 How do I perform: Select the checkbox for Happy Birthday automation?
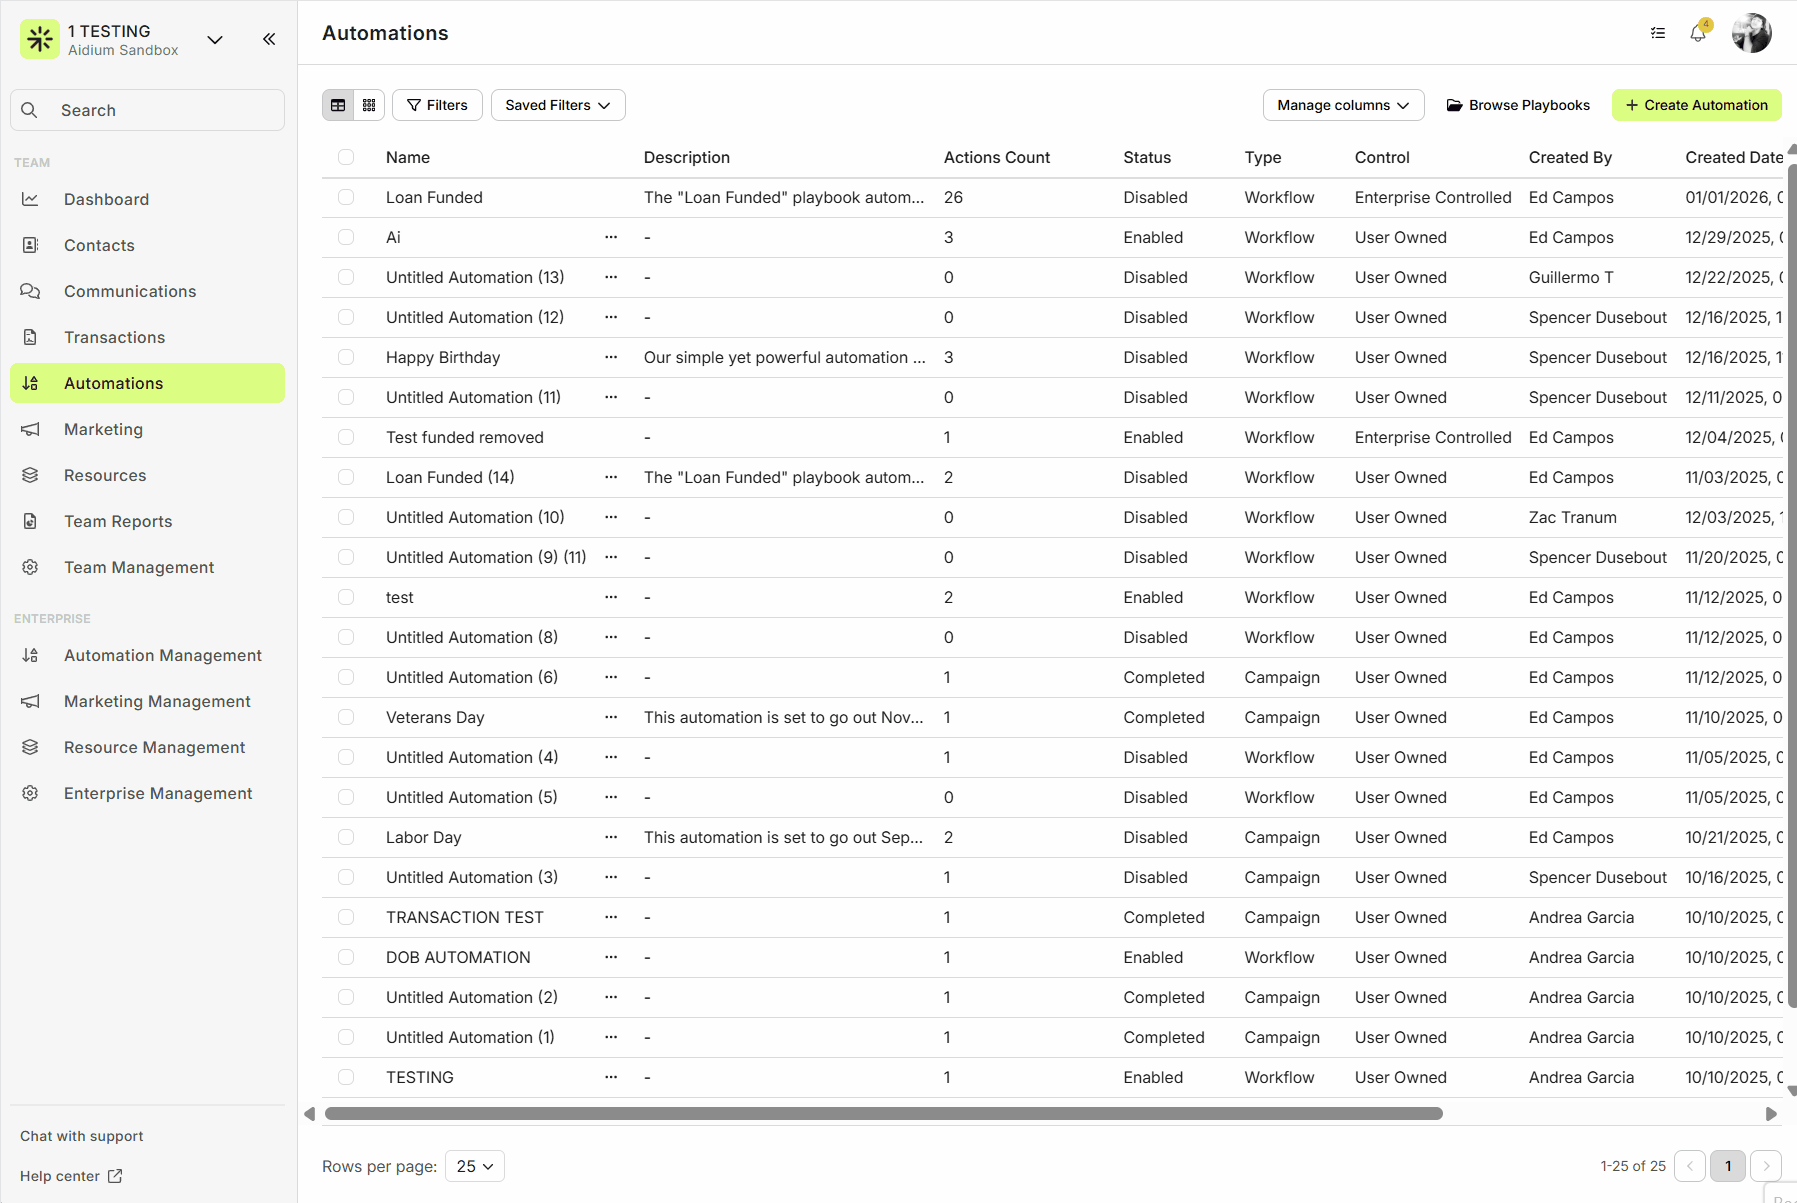click(x=347, y=357)
